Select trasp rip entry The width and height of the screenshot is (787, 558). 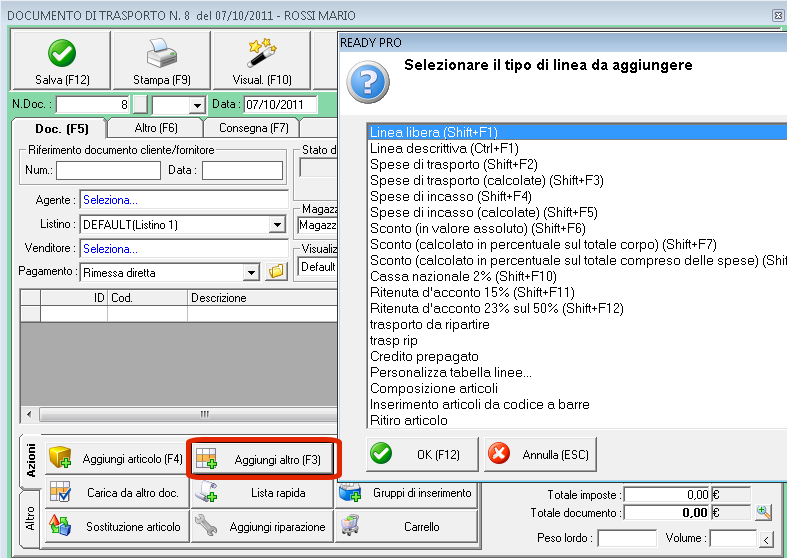(577, 340)
